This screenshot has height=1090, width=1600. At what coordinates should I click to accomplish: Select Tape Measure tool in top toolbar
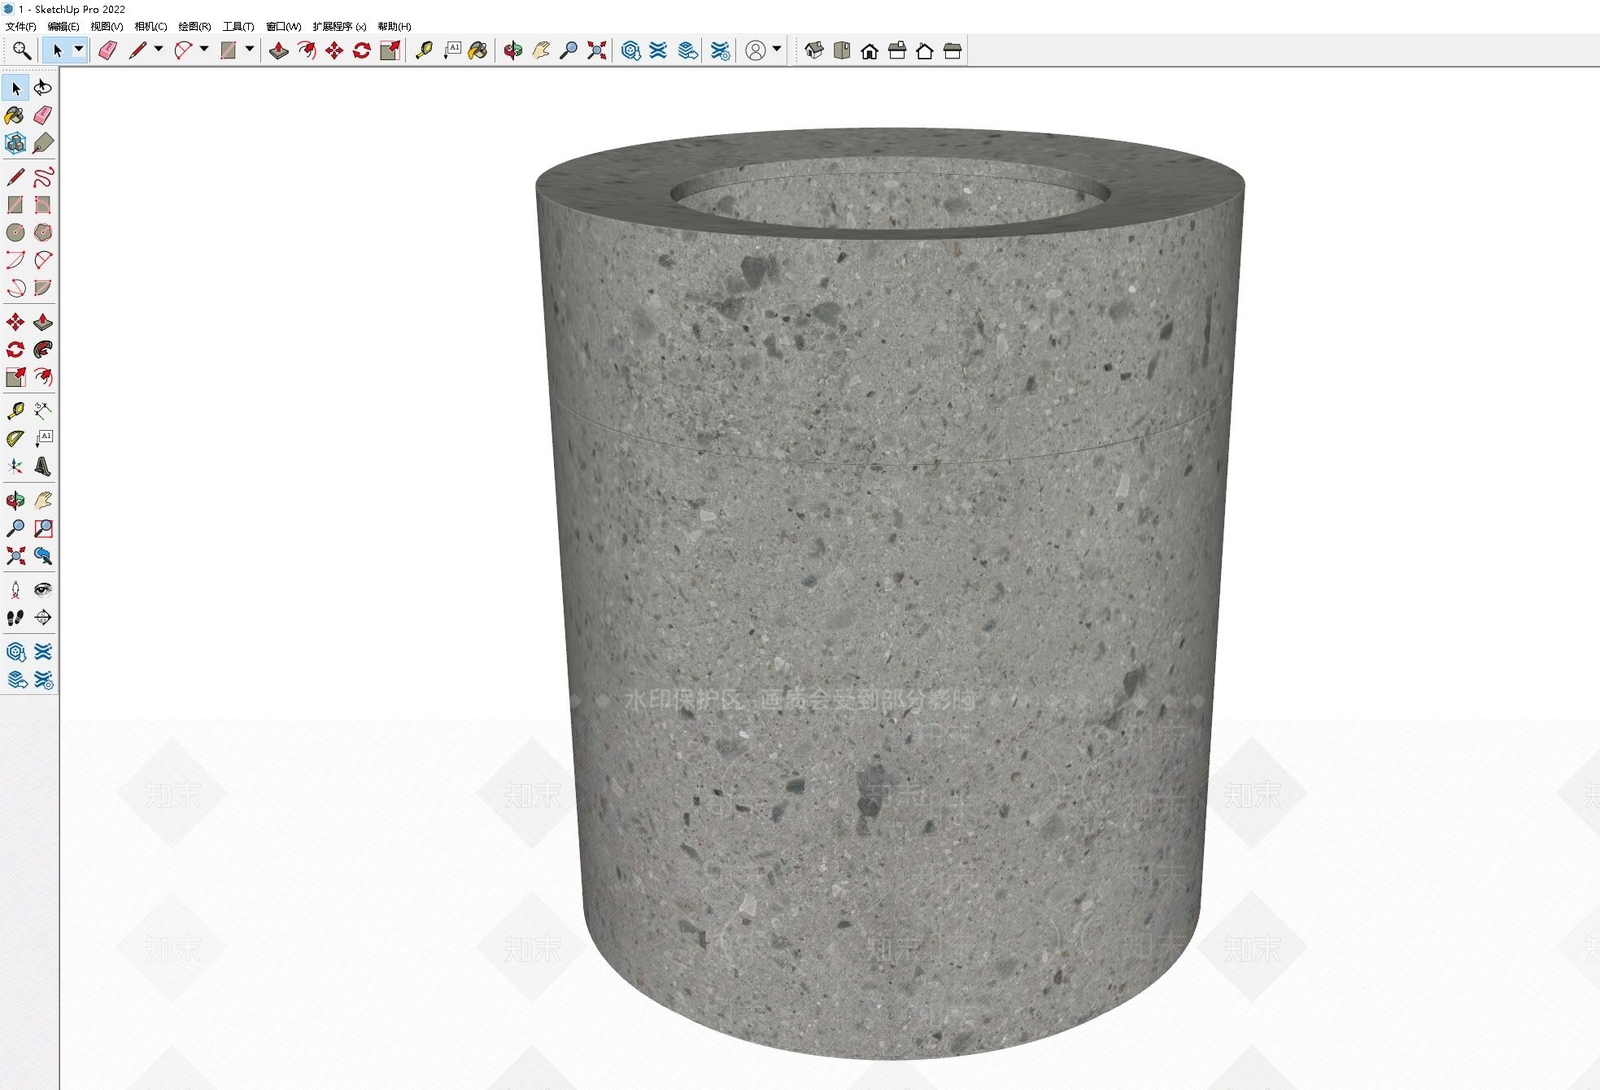click(424, 50)
